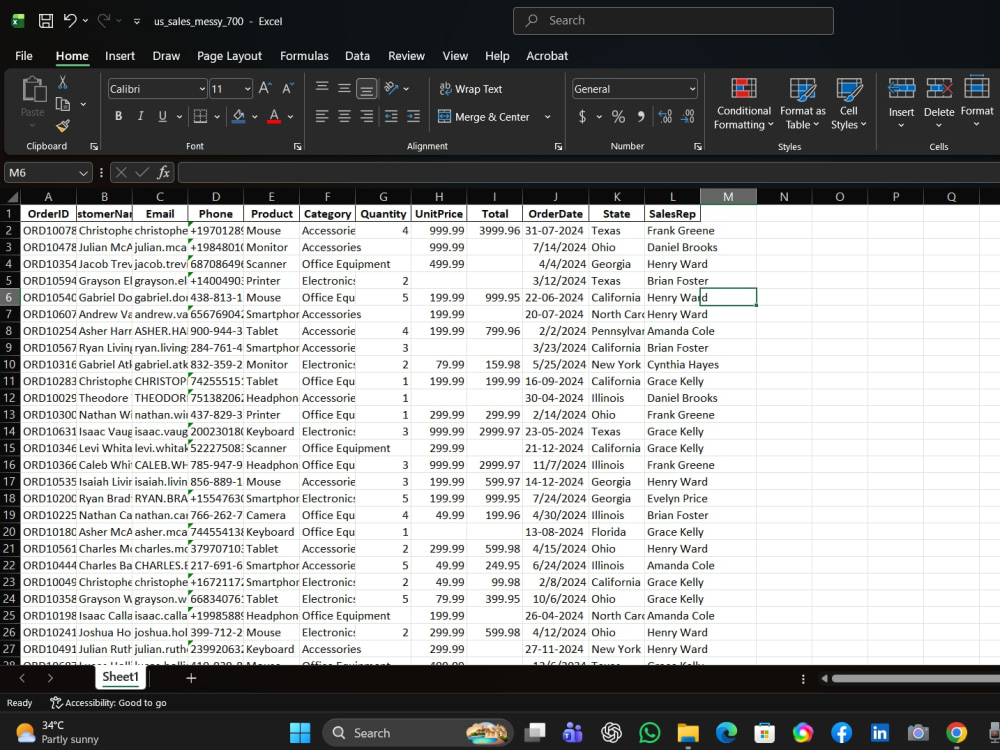This screenshot has width=1000, height=750.
Task: Toggle Bold formatting
Action: 119,116
